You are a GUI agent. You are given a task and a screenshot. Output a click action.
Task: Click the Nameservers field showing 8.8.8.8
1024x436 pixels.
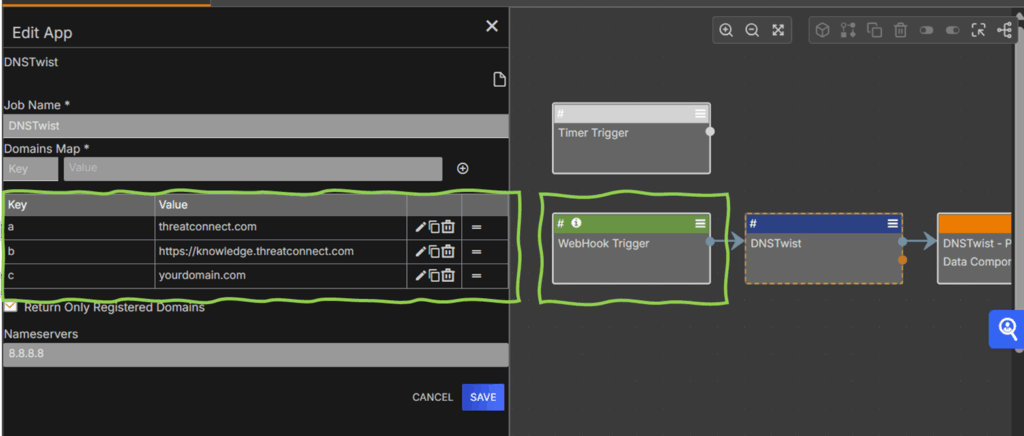tap(255, 354)
